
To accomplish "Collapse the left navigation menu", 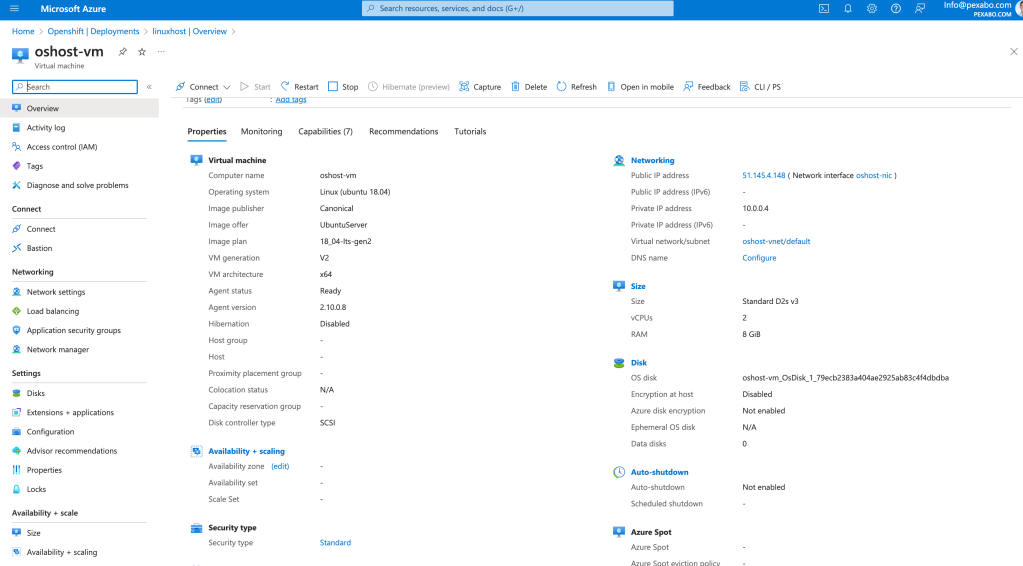I will [x=149, y=87].
